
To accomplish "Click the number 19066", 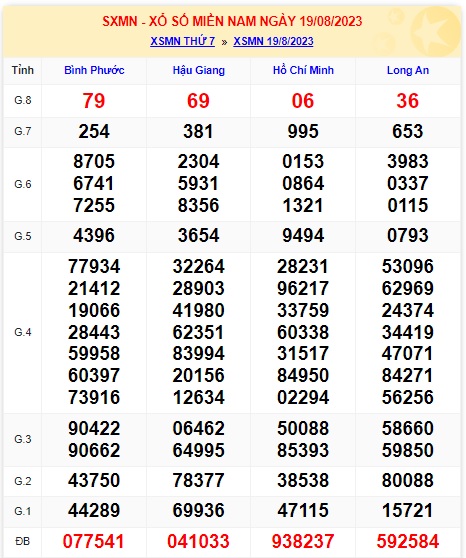I will (94, 310).
